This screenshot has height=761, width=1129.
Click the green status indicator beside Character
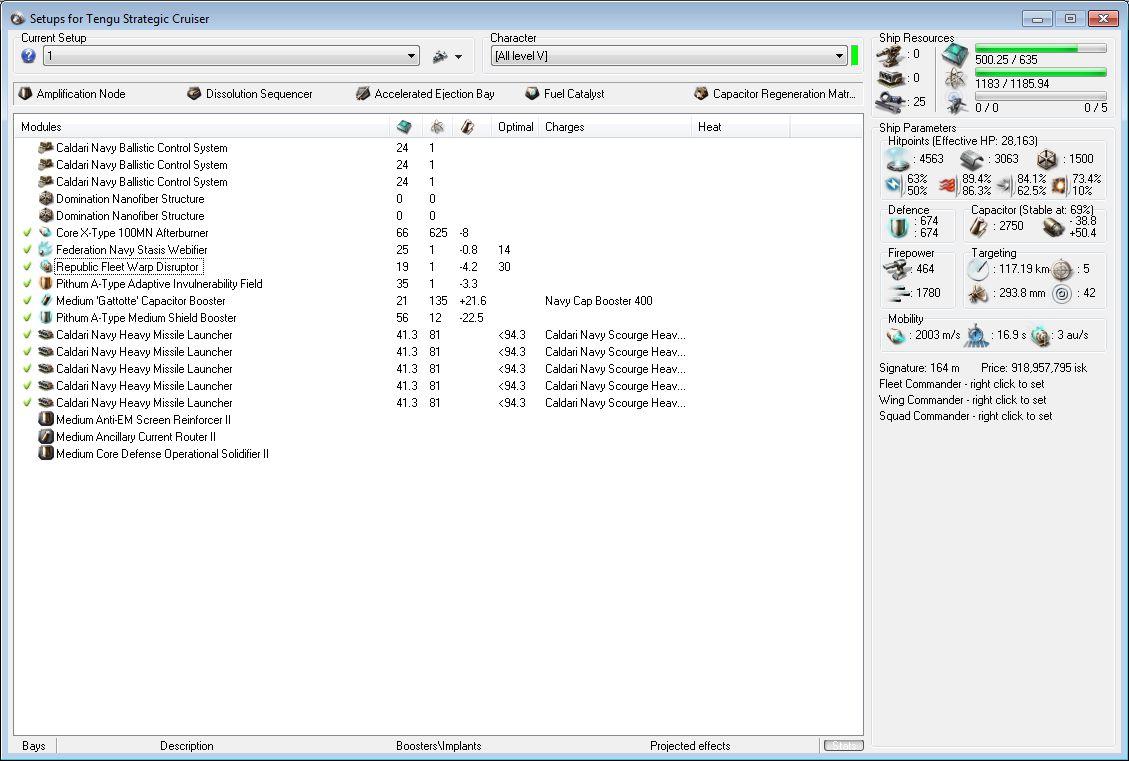click(x=855, y=55)
